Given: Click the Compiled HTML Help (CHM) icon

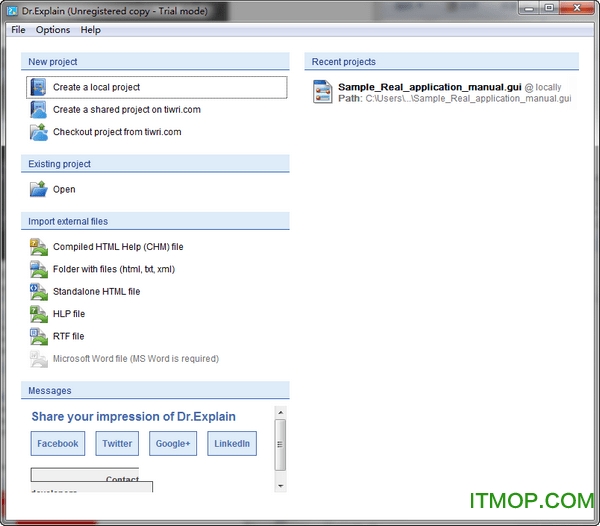Looking at the screenshot, I should click(39, 247).
